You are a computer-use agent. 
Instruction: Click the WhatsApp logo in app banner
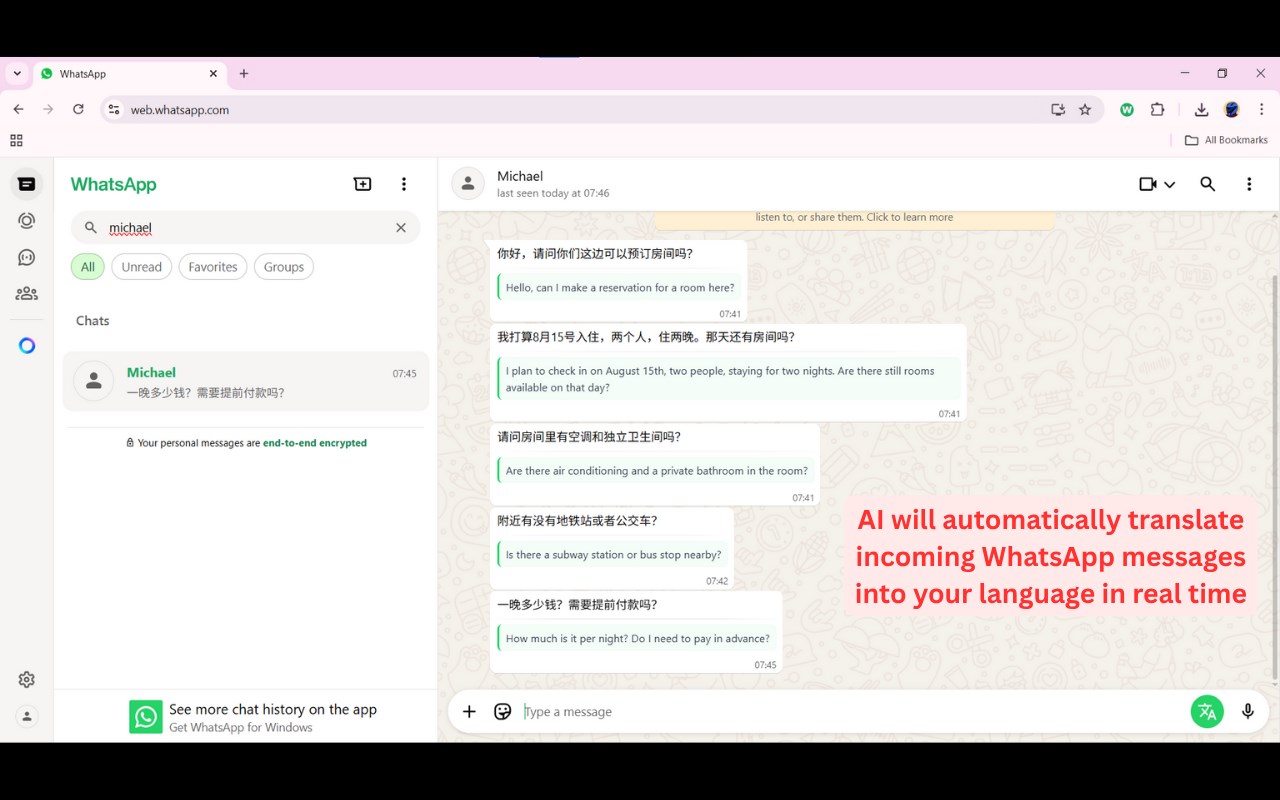click(x=146, y=716)
